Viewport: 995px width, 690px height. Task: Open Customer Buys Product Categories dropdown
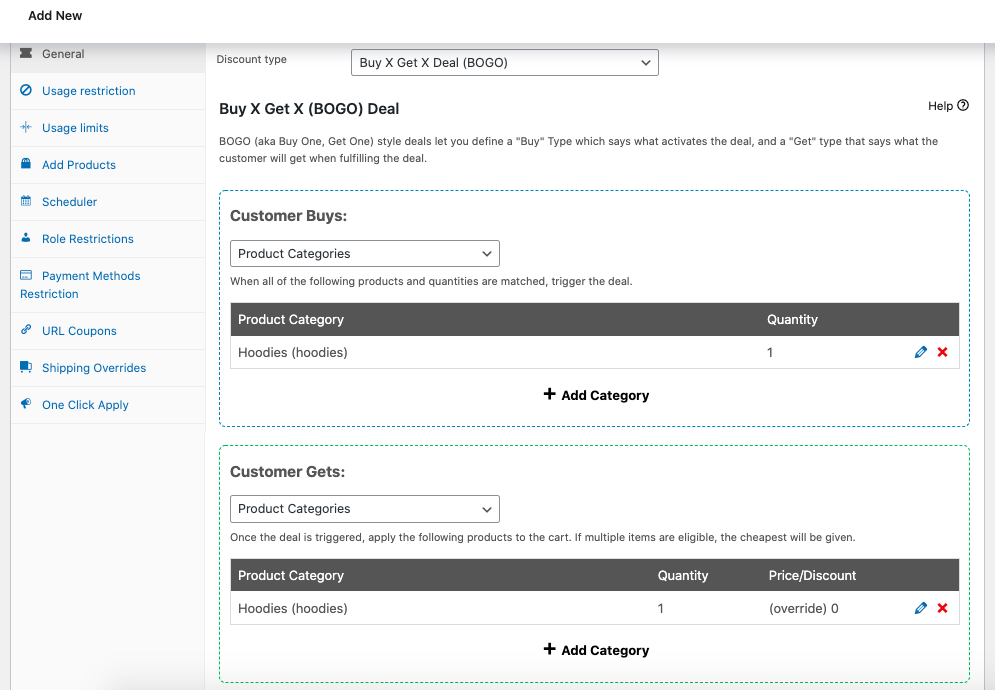pyautogui.click(x=365, y=253)
